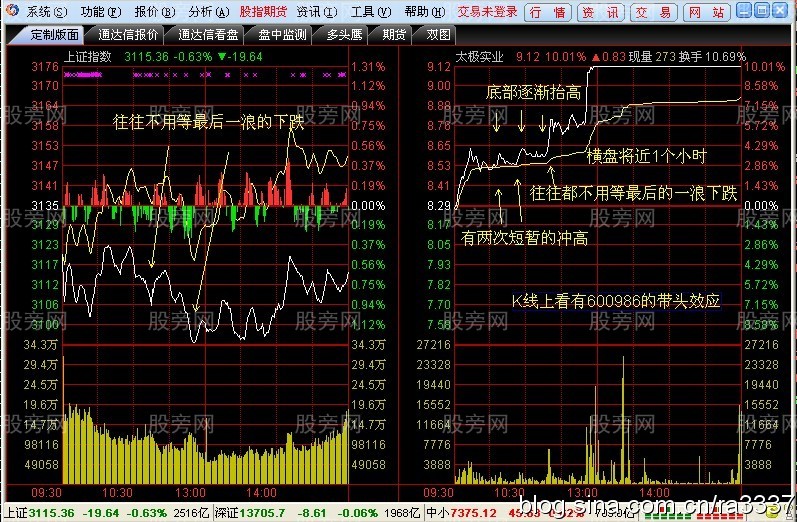Click the 1968亿 turnover value in status bar
797x522 pixels.
(402, 513)
